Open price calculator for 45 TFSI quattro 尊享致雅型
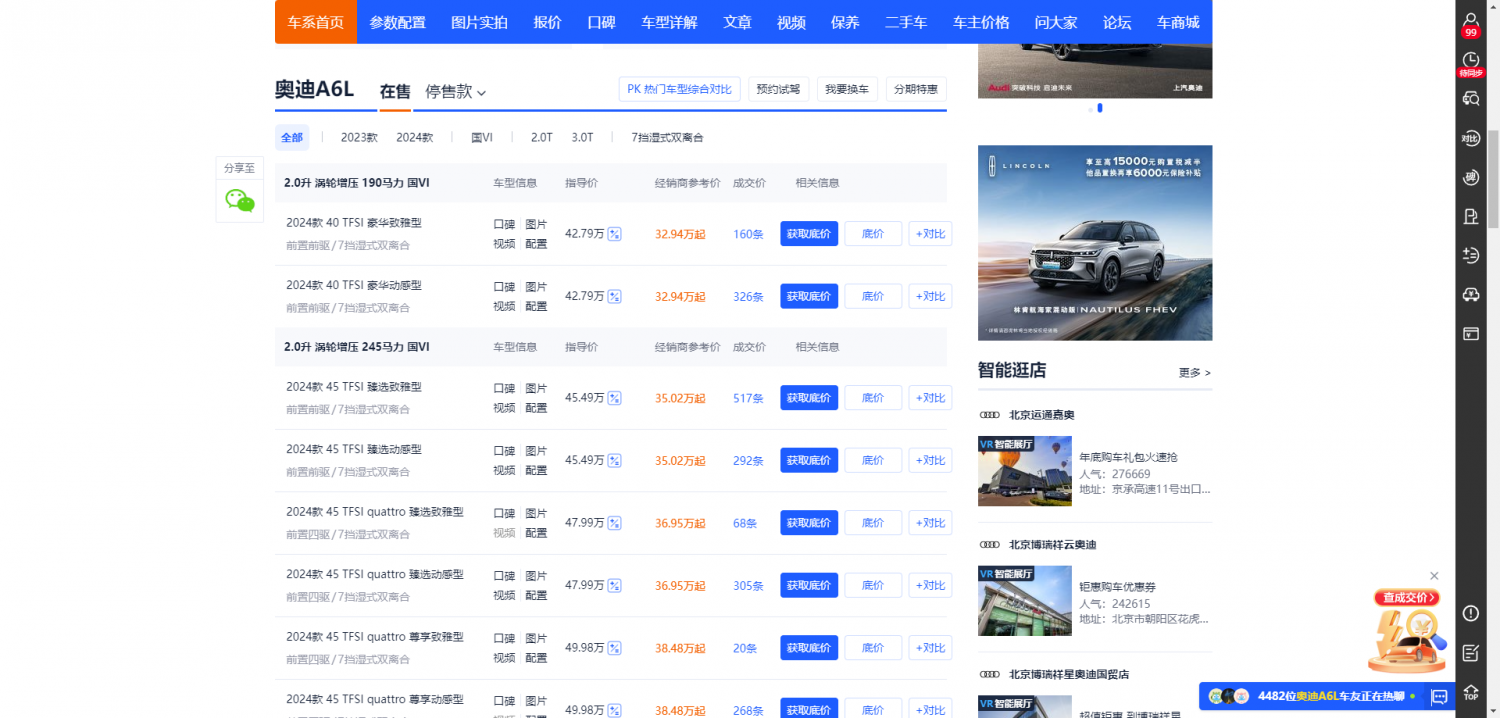 coord(615,648)
